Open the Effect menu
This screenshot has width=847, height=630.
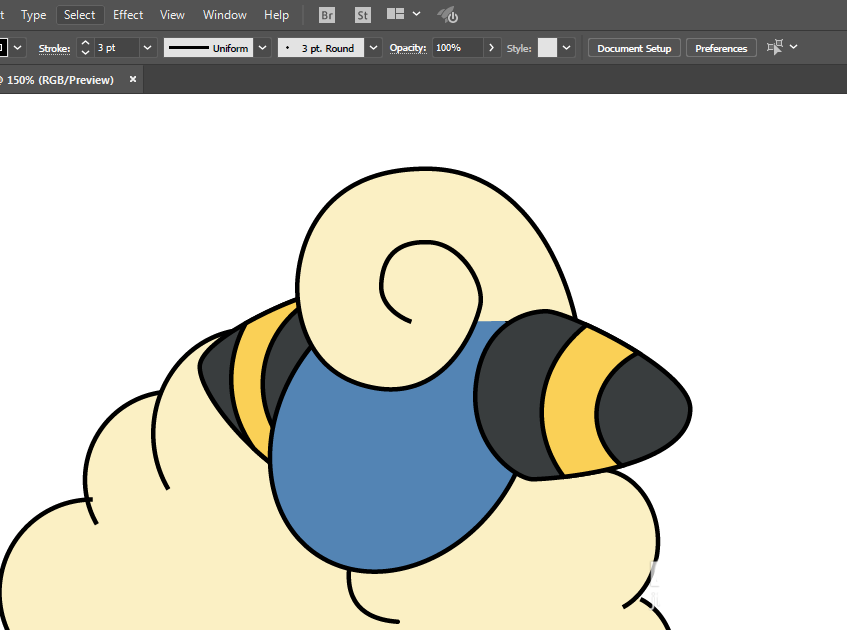(128, 15)
